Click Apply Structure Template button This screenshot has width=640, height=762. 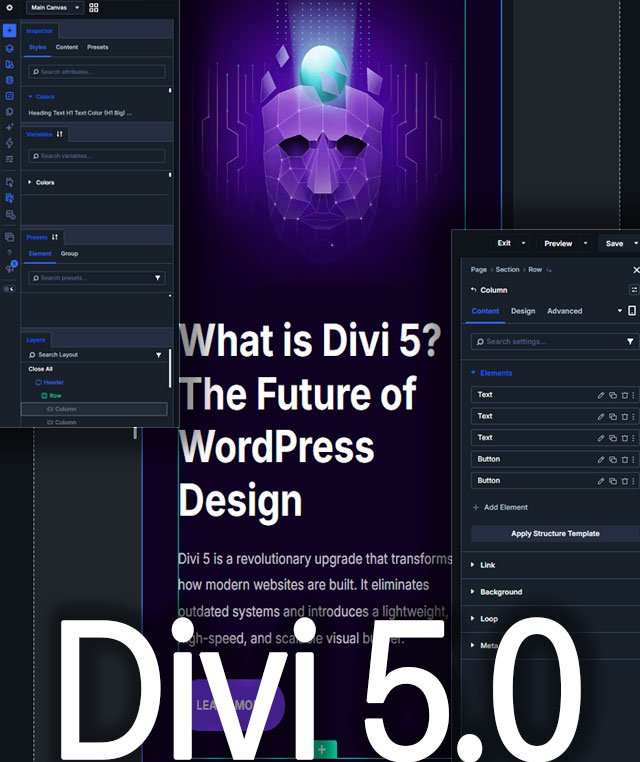click(555, 534)
